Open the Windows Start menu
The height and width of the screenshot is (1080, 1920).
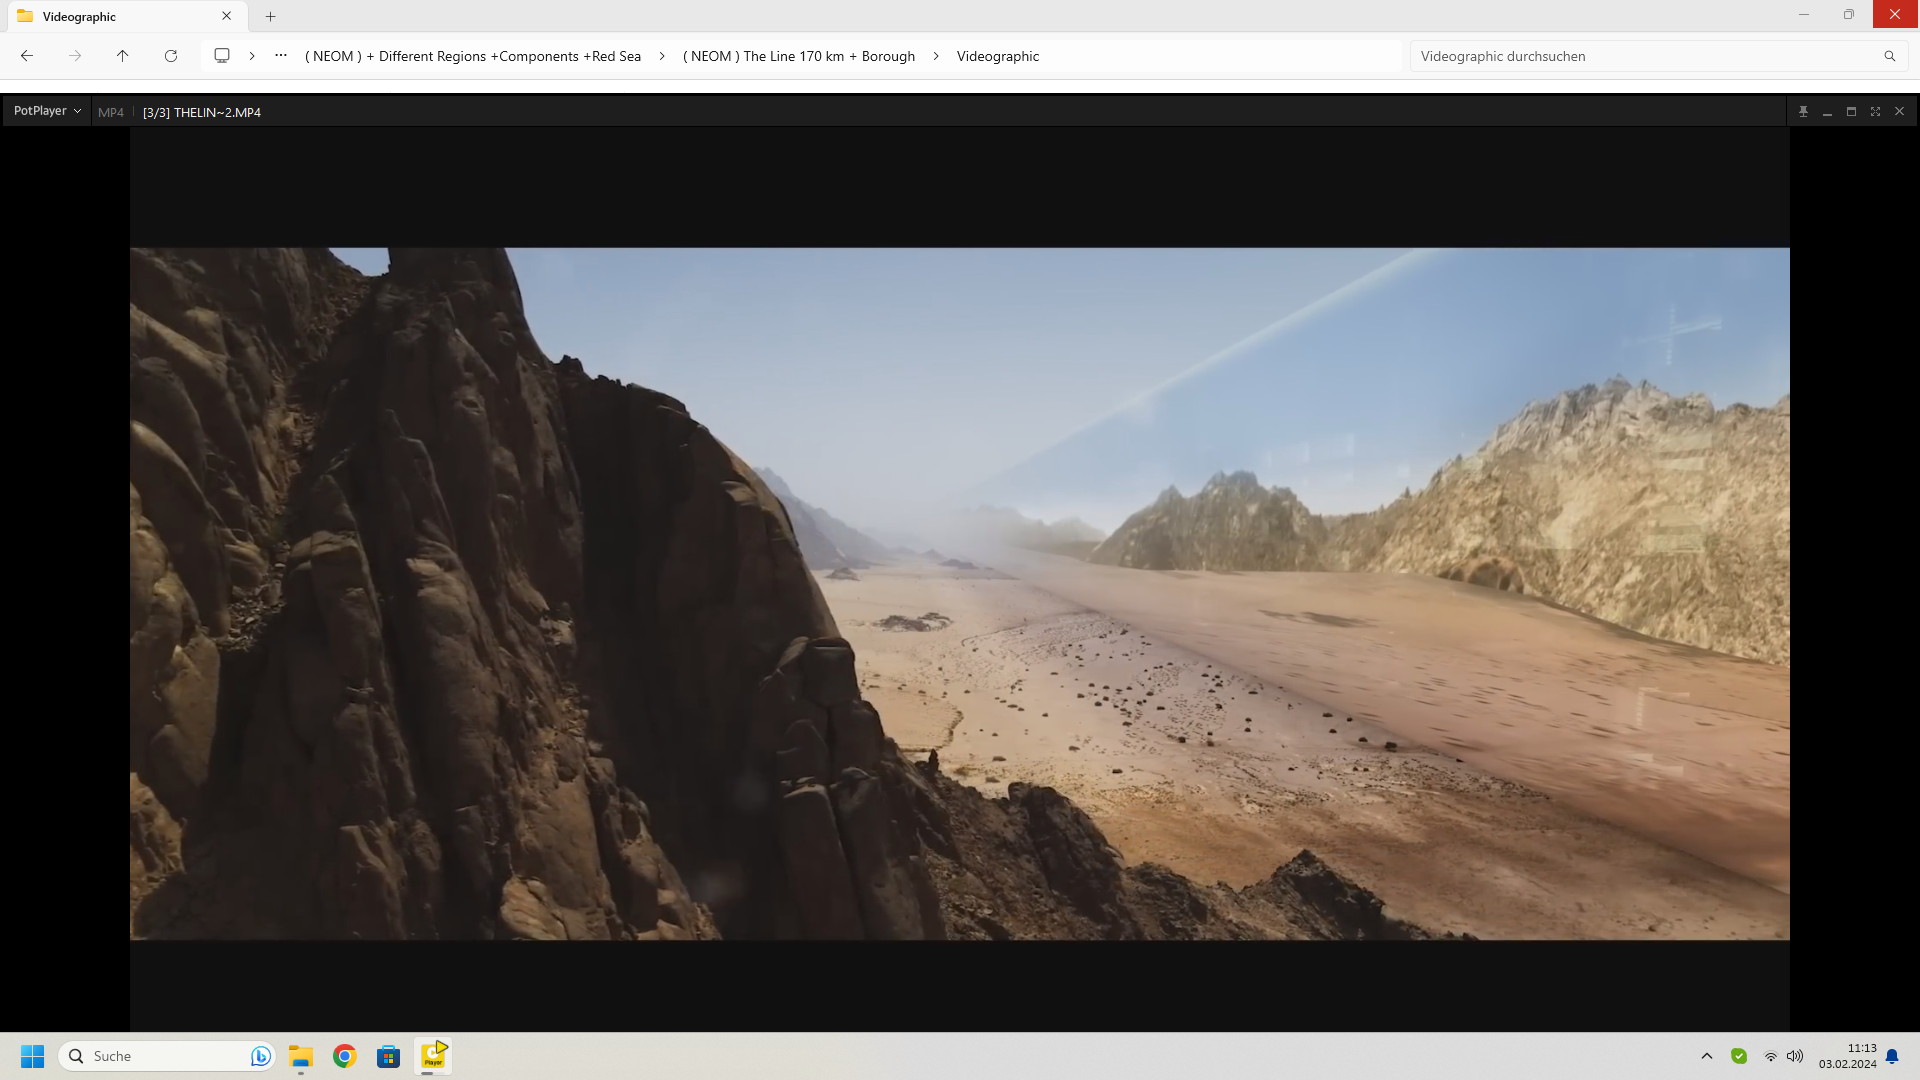[33, 1056]
